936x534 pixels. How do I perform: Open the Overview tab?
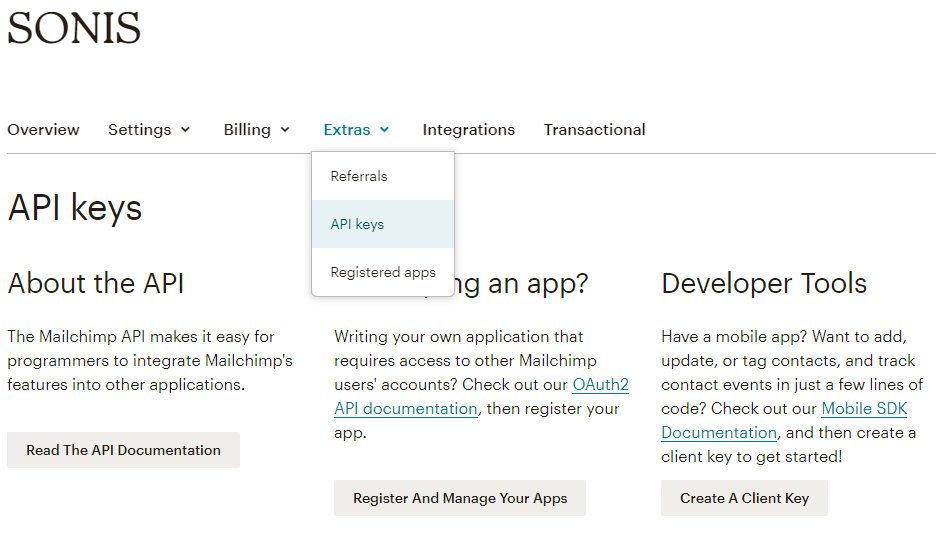pos(43,129)
